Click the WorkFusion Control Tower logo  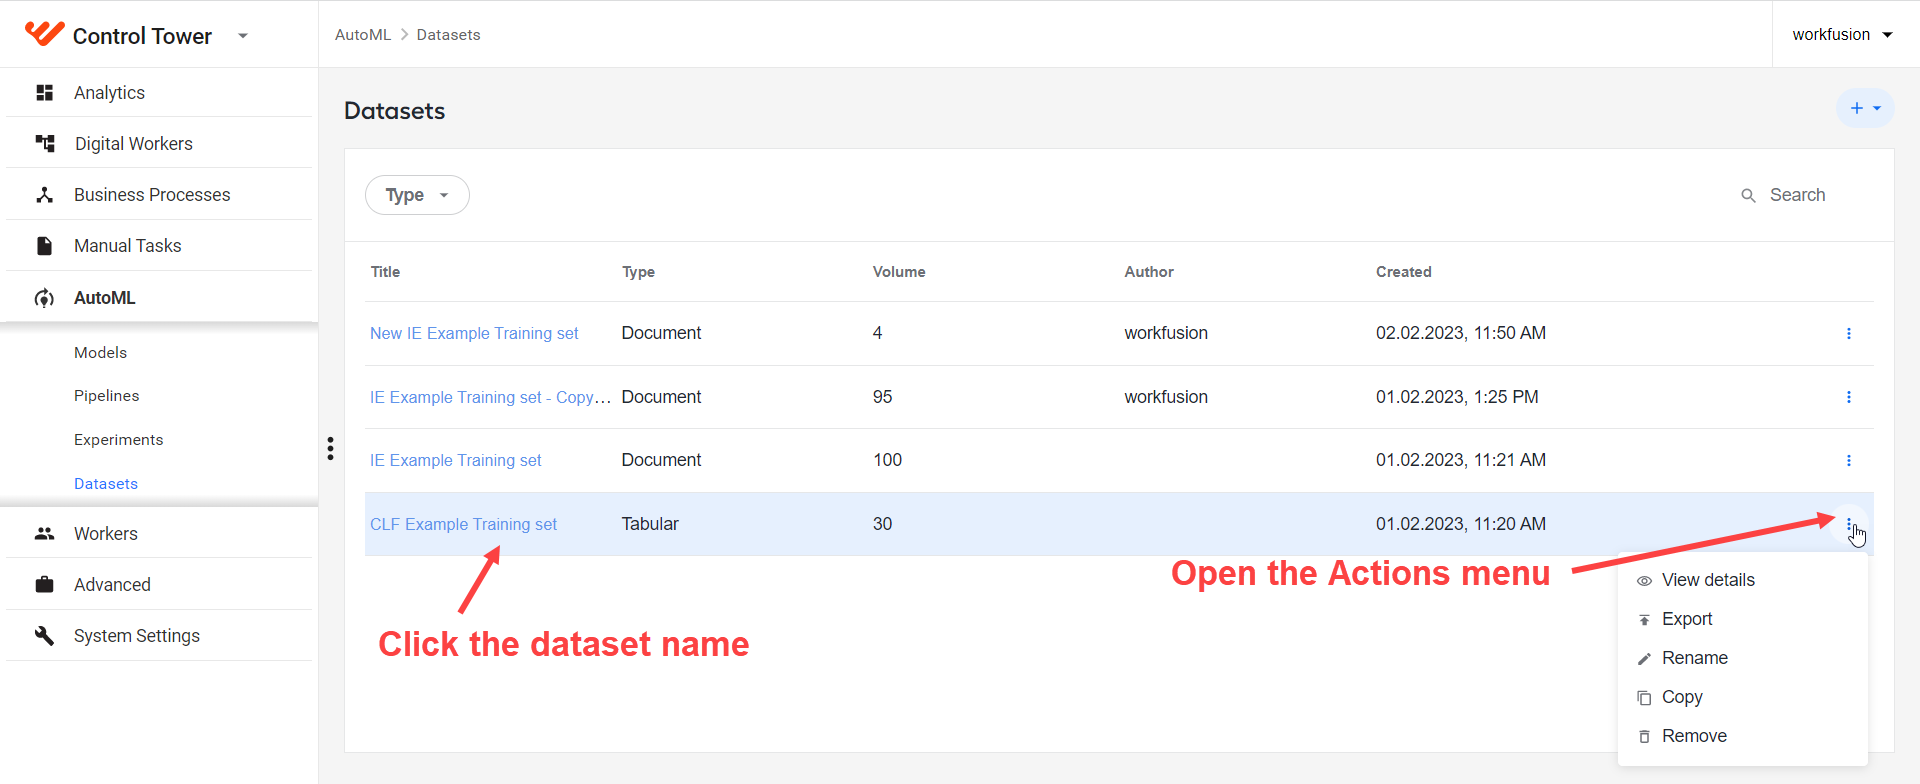[45, 34]
